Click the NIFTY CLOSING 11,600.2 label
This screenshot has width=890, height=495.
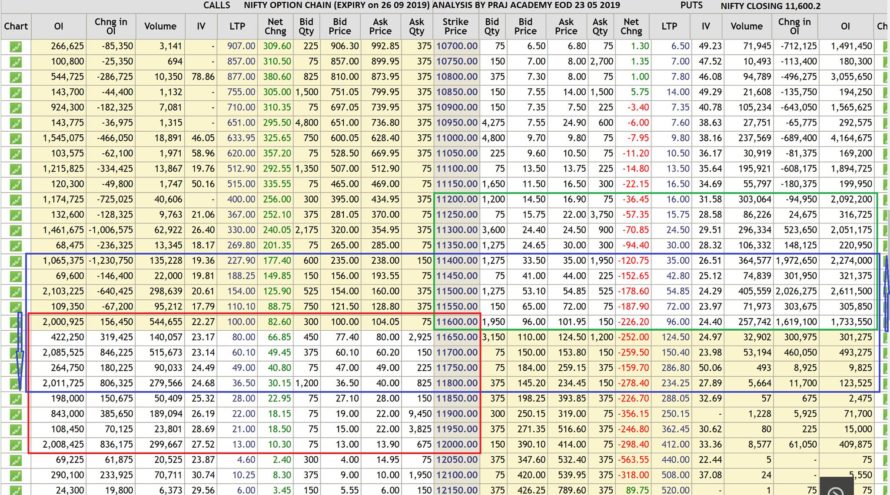coord(771,6)
